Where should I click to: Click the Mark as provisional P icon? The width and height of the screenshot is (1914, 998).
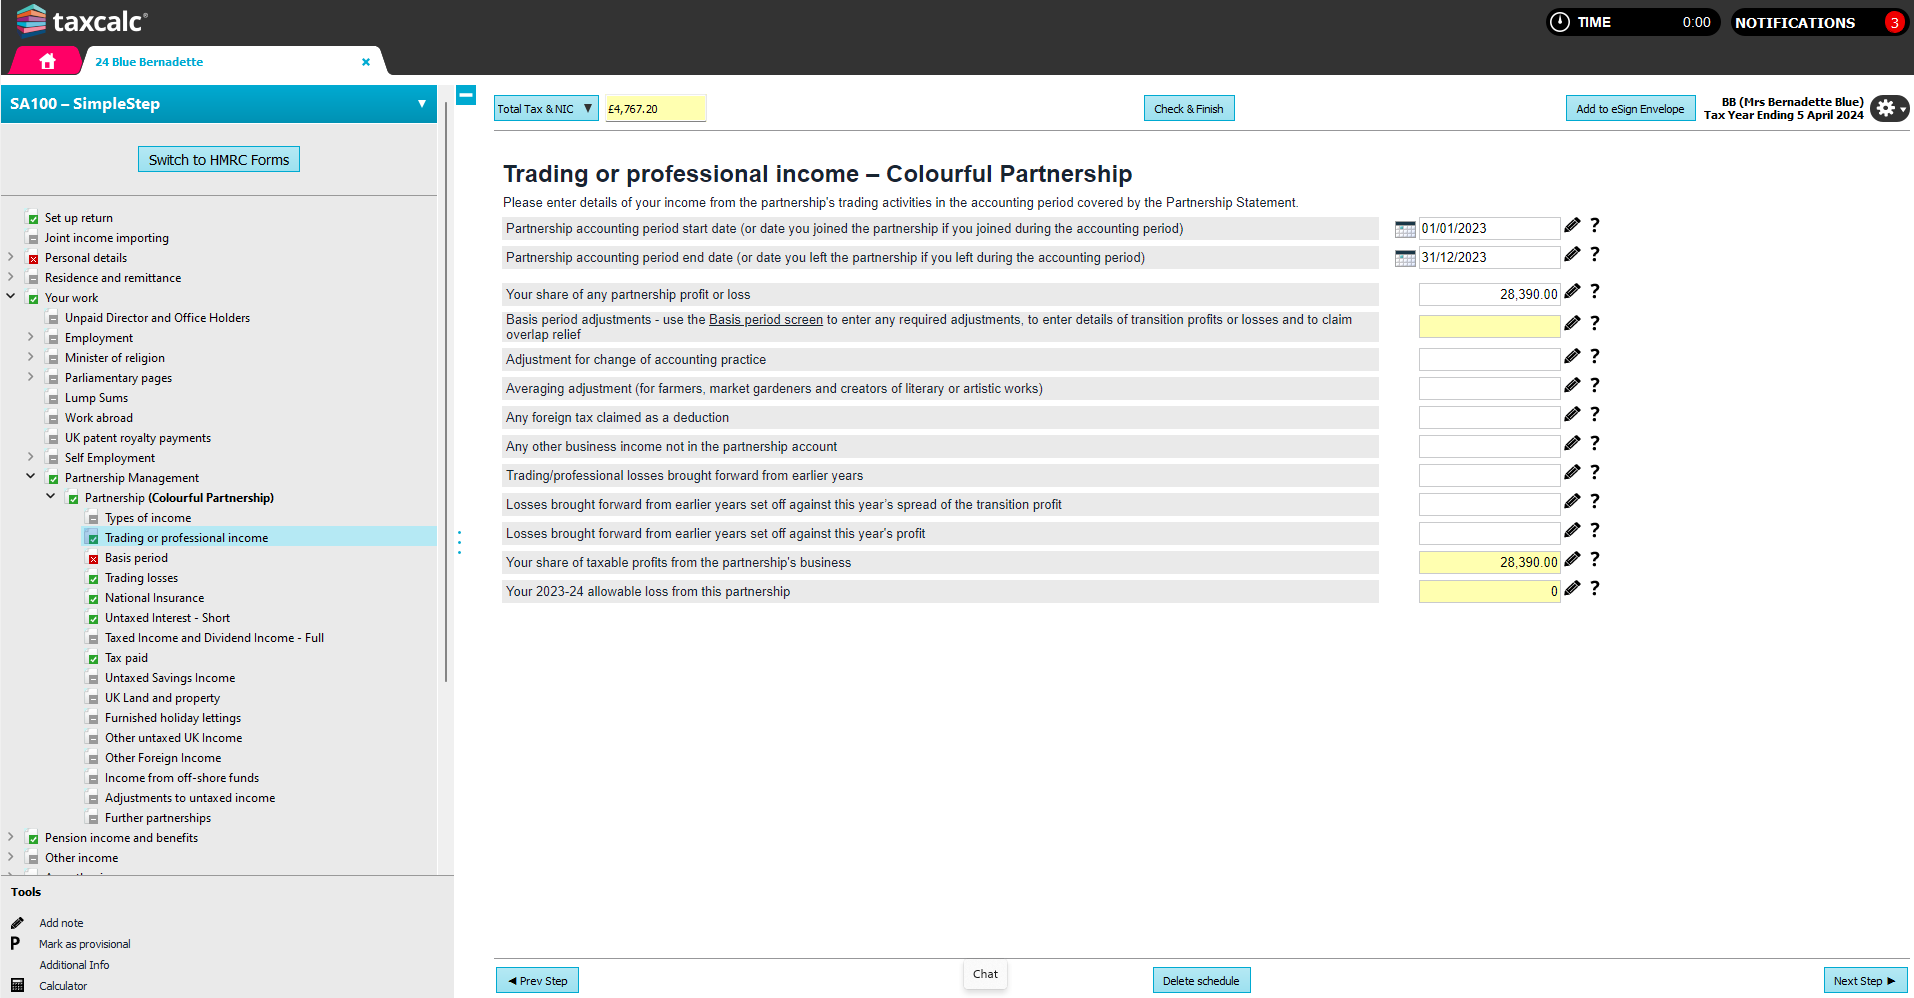[16, 943]
